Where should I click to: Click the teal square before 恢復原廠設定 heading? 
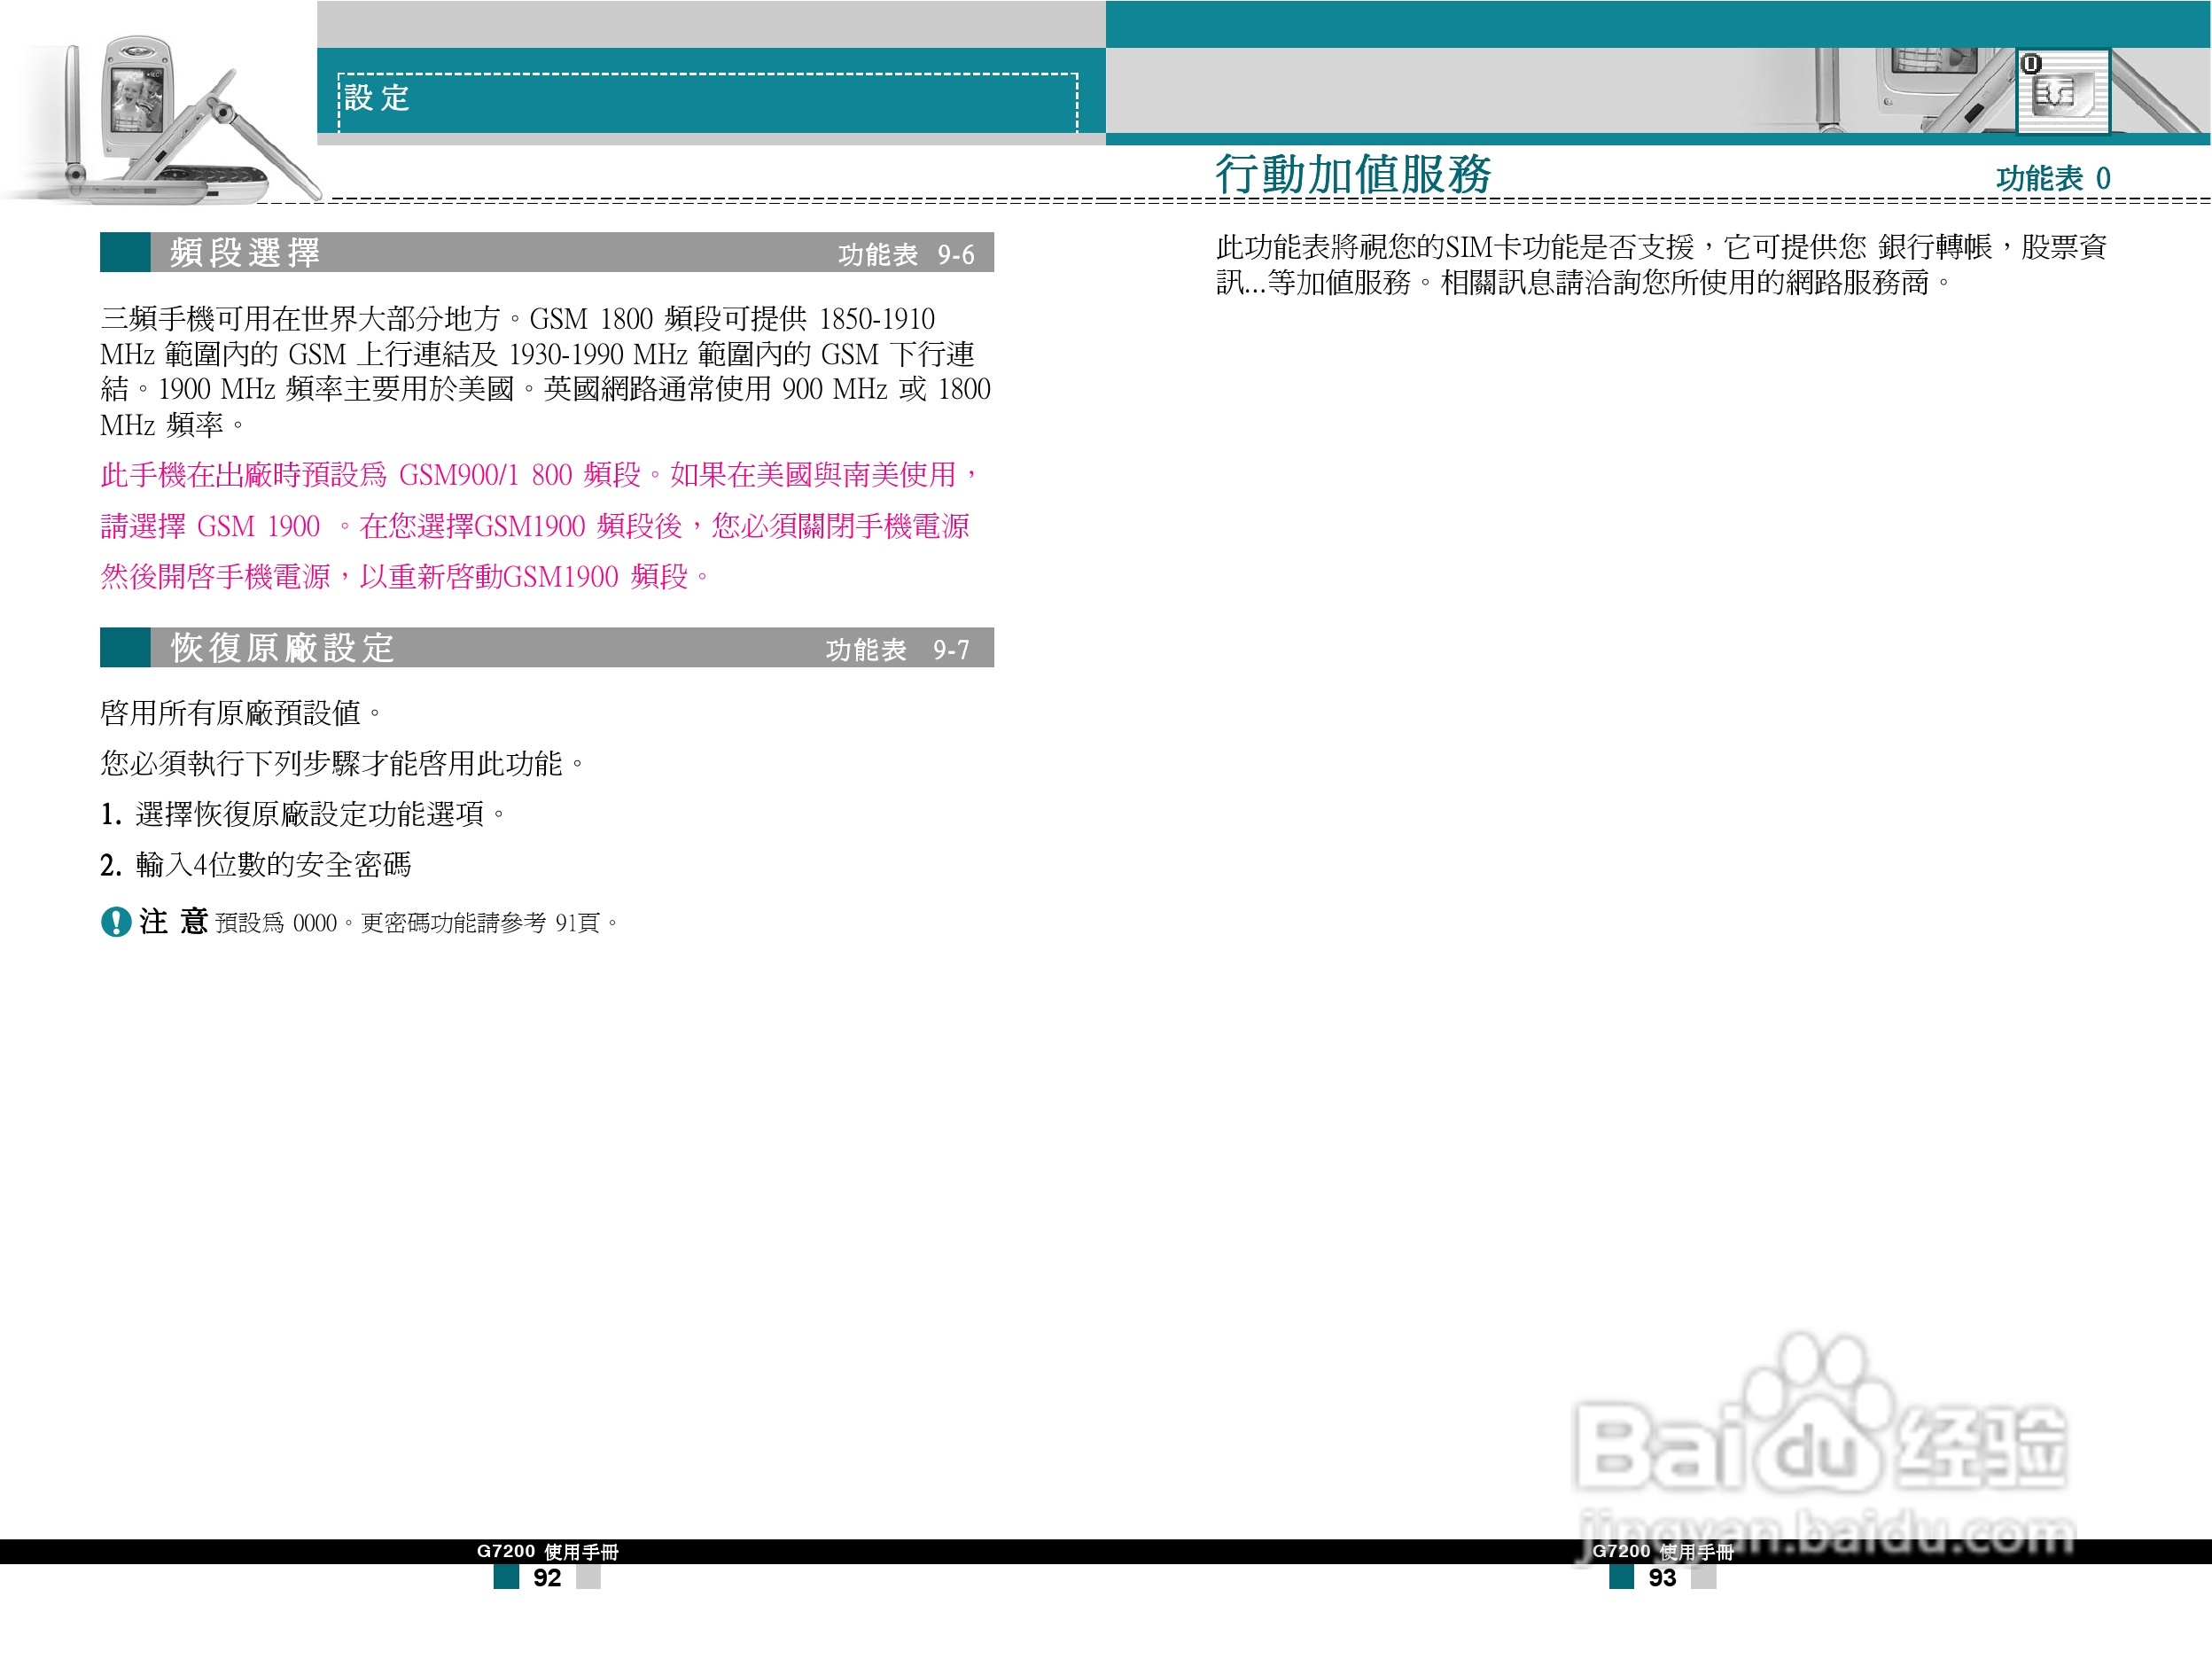[x=125, y=650]
